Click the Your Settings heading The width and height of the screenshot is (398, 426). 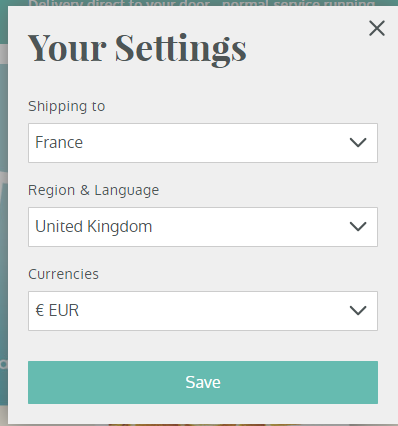(x=137, y=49)
